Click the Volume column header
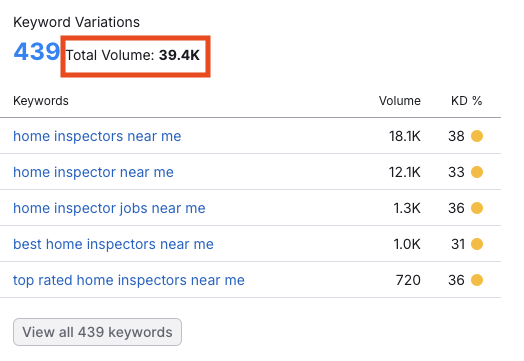The image size is (524, 361). tap(400, 101)
